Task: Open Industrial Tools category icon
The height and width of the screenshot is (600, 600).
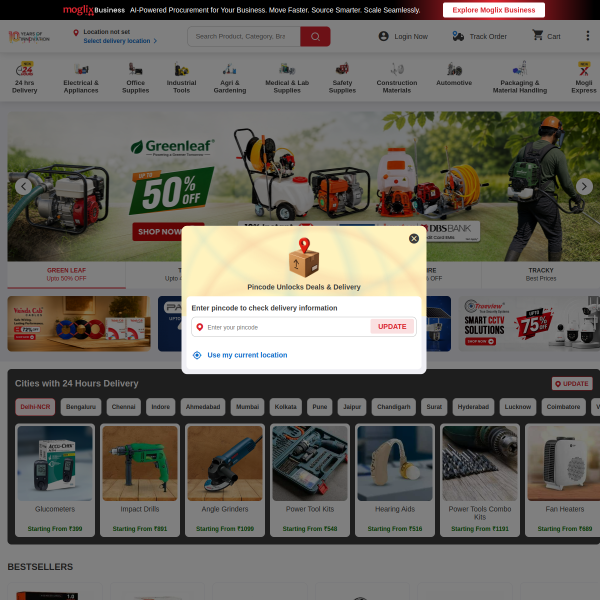Action: point(181,69)
